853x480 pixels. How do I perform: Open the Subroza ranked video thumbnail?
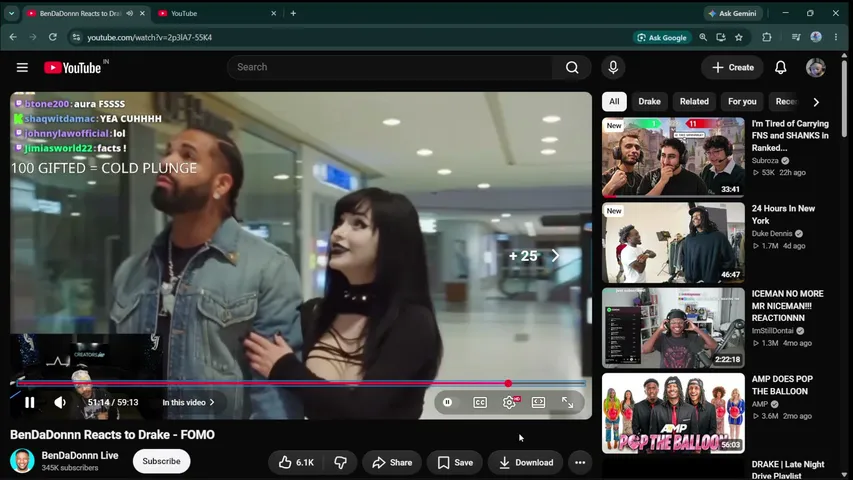point(673,157)
